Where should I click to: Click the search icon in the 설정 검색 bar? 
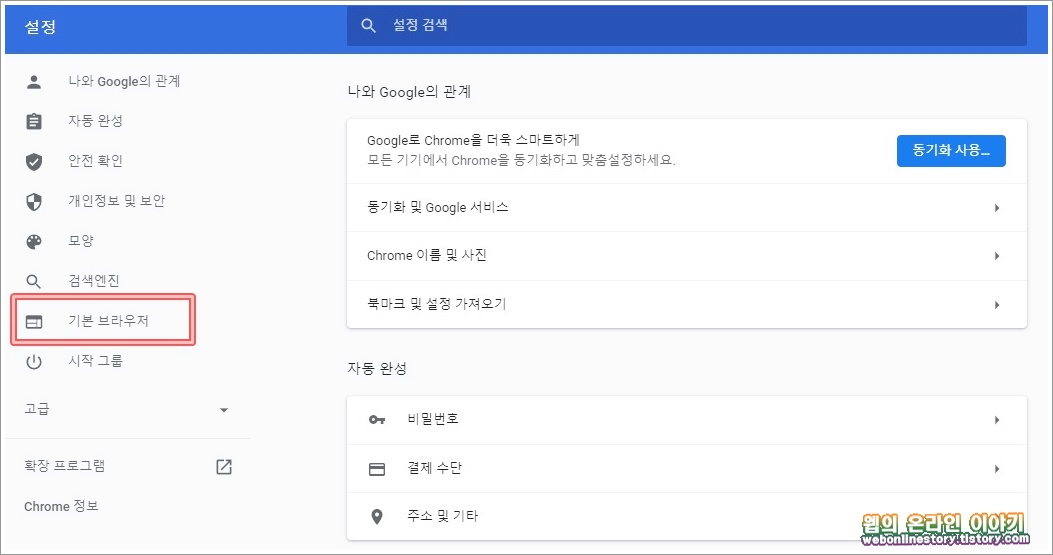click(x=368, y=26)
